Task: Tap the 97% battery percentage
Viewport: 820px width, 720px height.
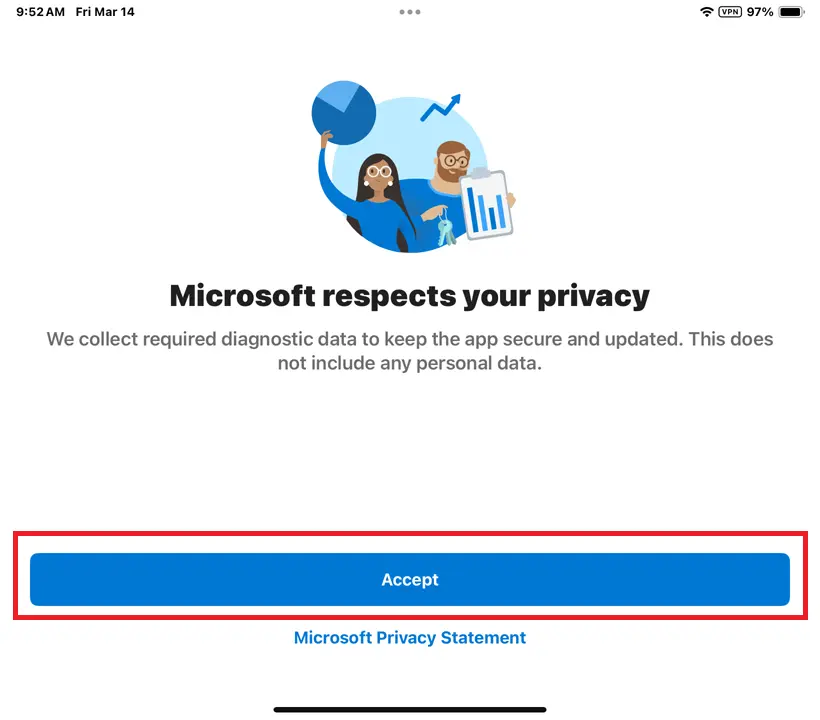Action: 760,12
